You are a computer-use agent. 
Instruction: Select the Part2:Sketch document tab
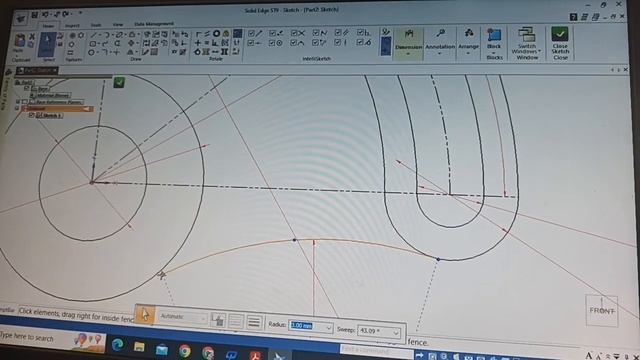pyautogui.click(x=37, y=71)
